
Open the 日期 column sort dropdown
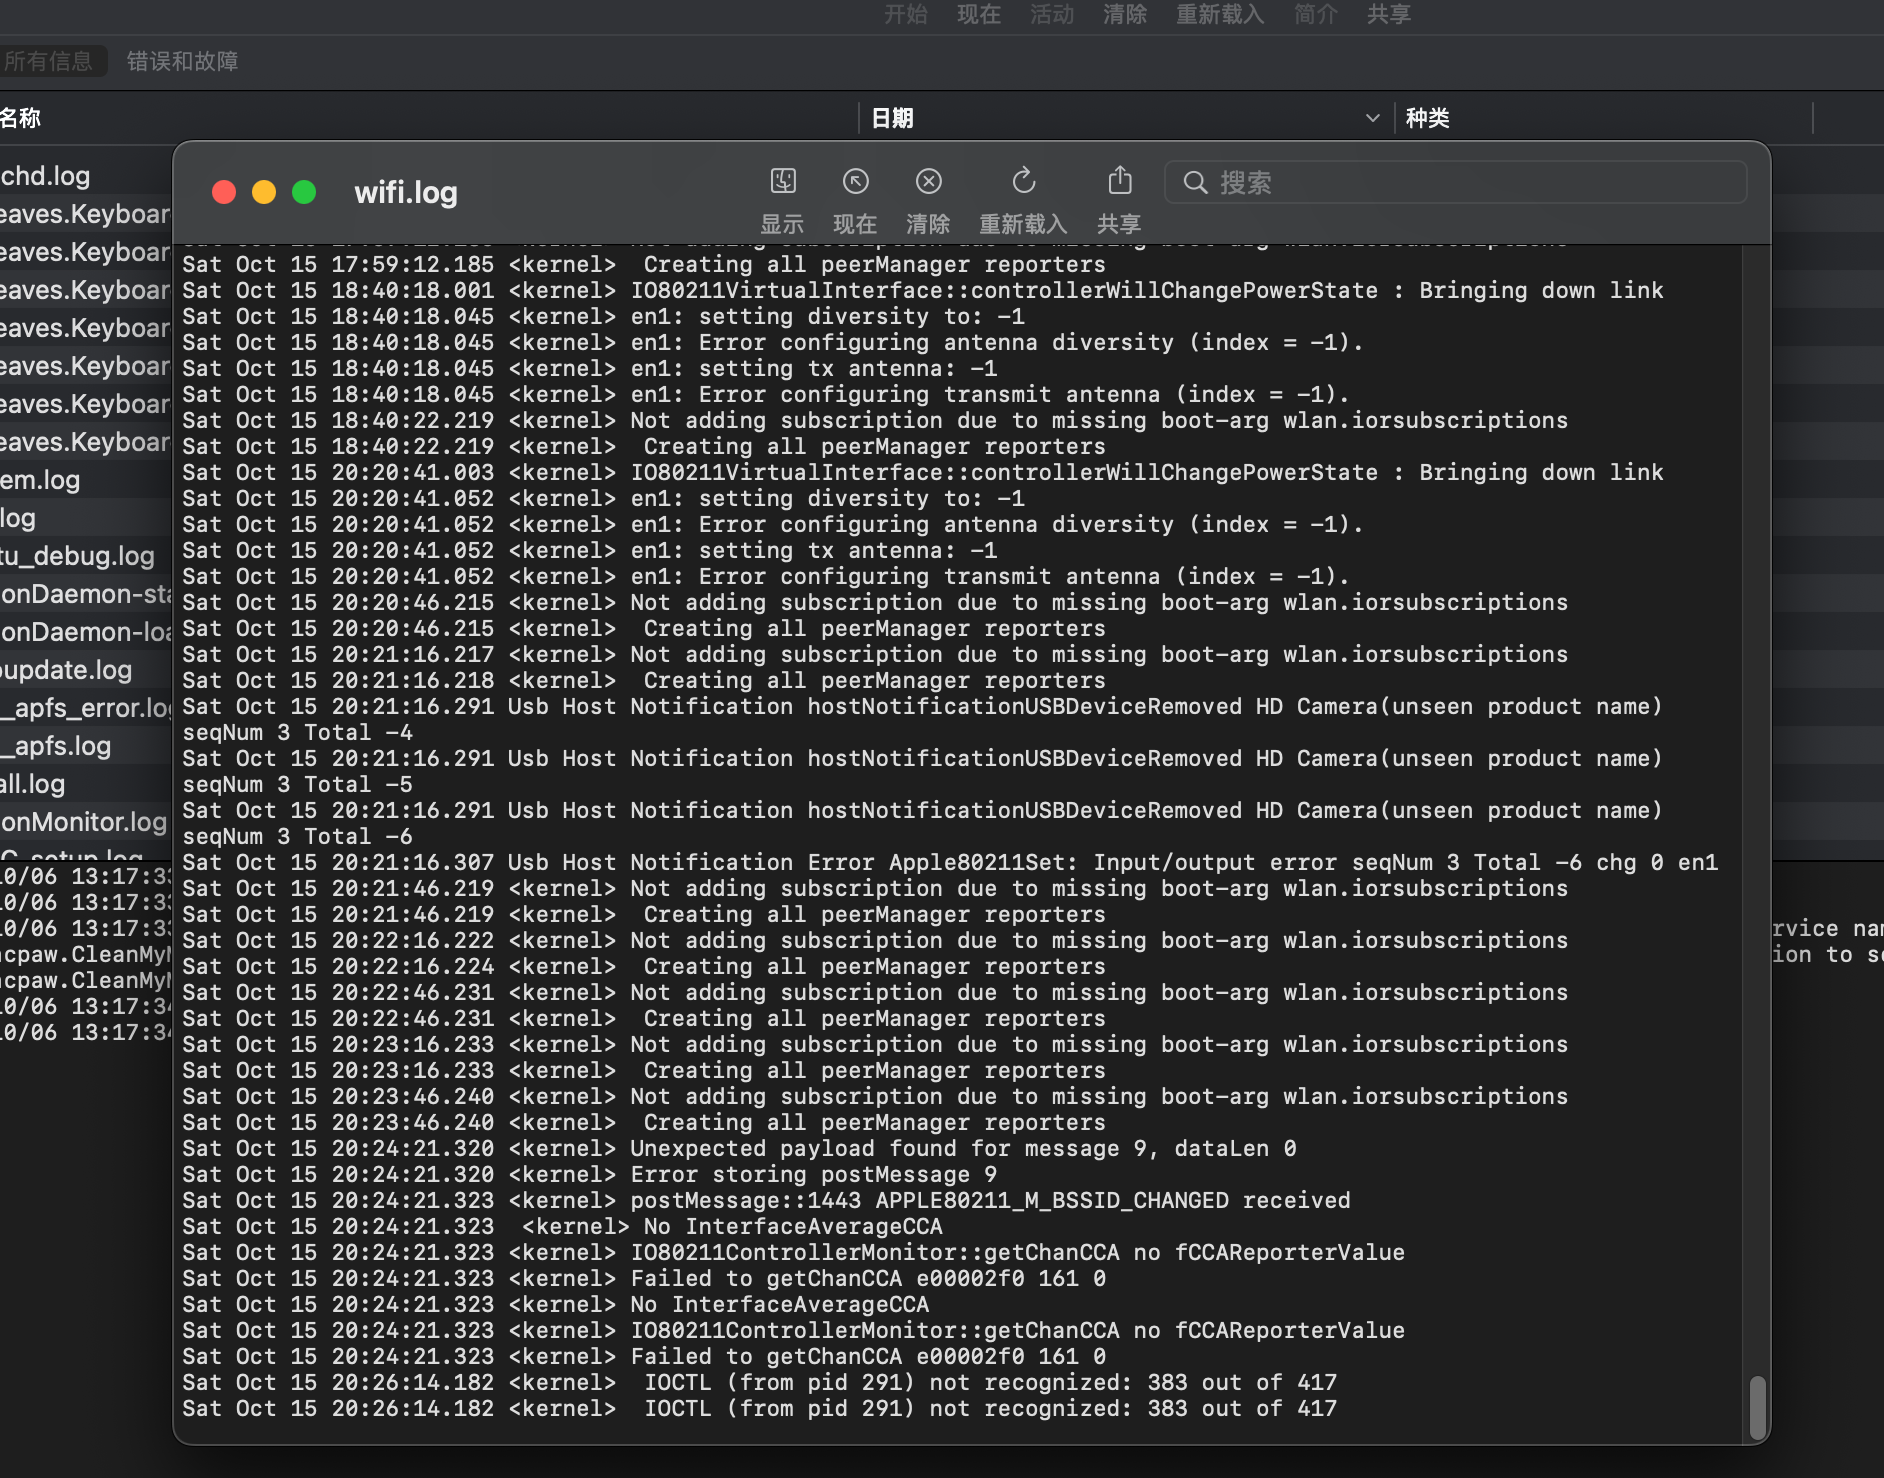1371,117
